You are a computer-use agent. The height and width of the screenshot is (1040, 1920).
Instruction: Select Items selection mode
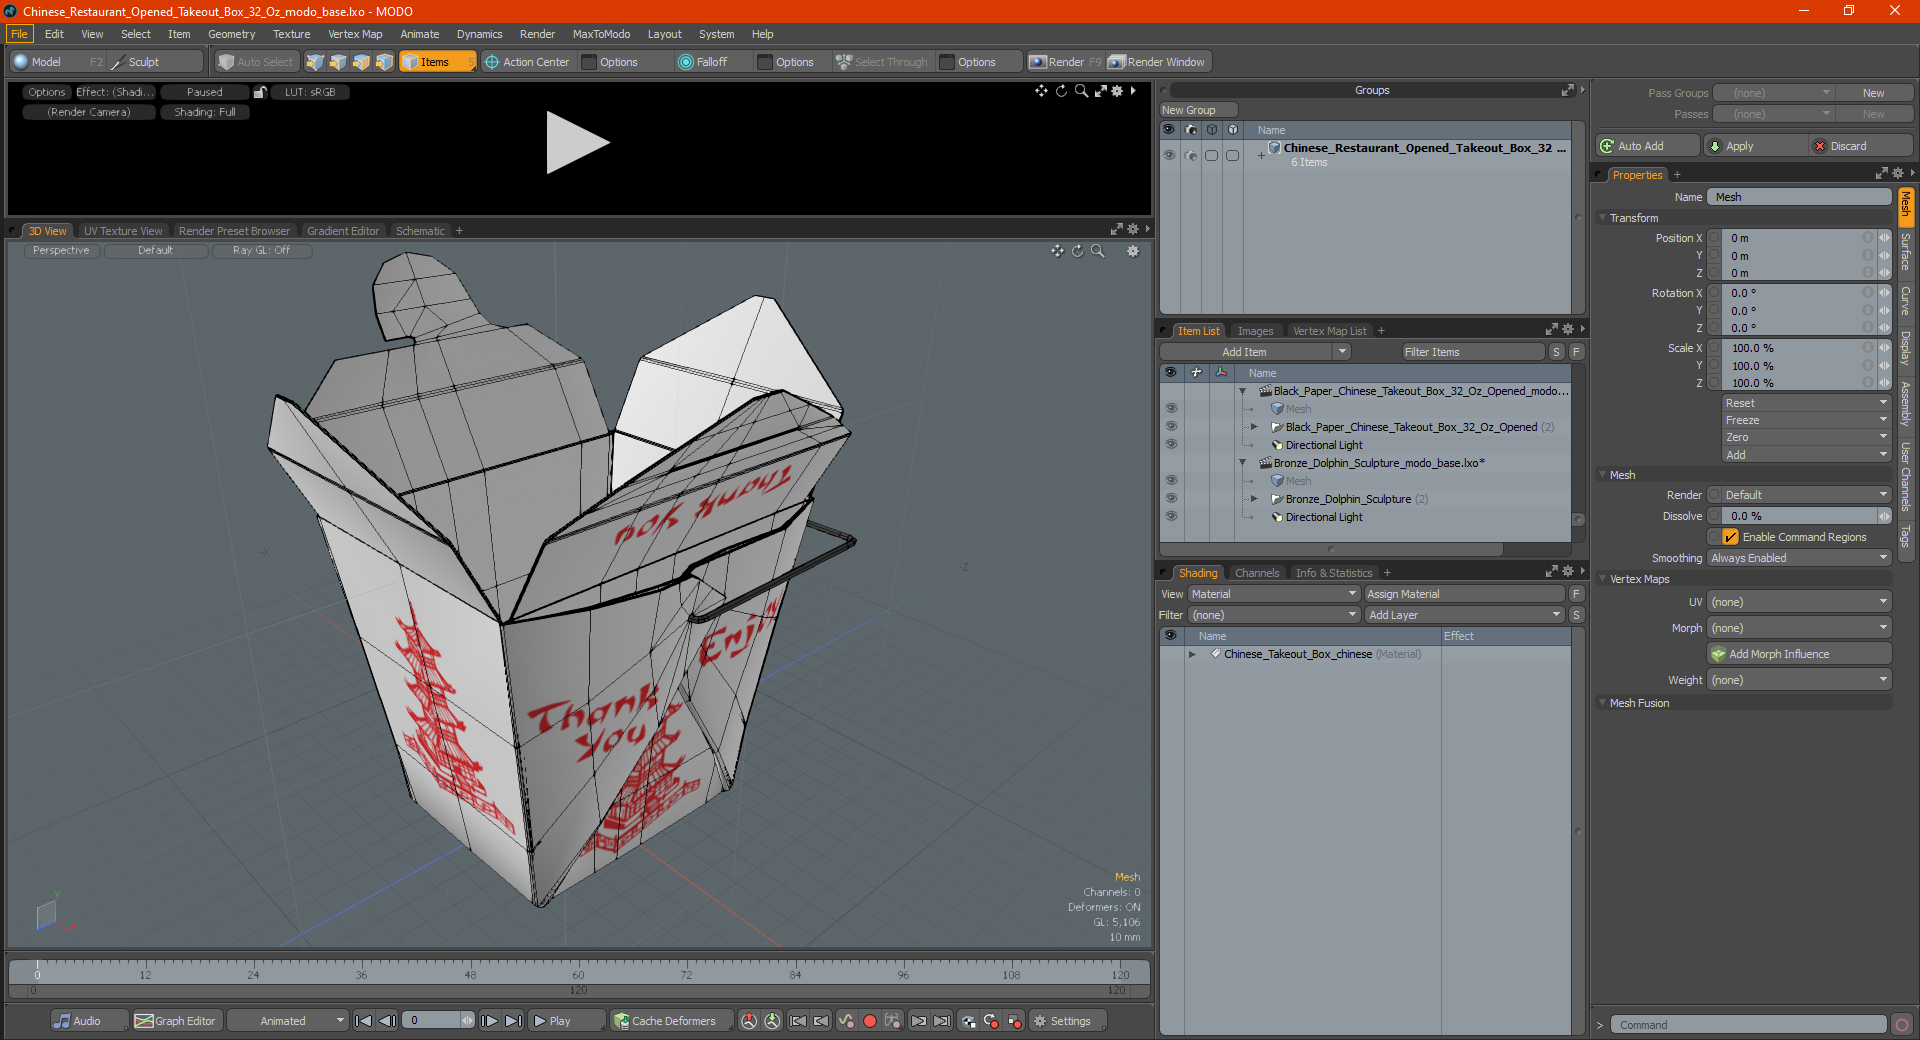pos(437,62)
